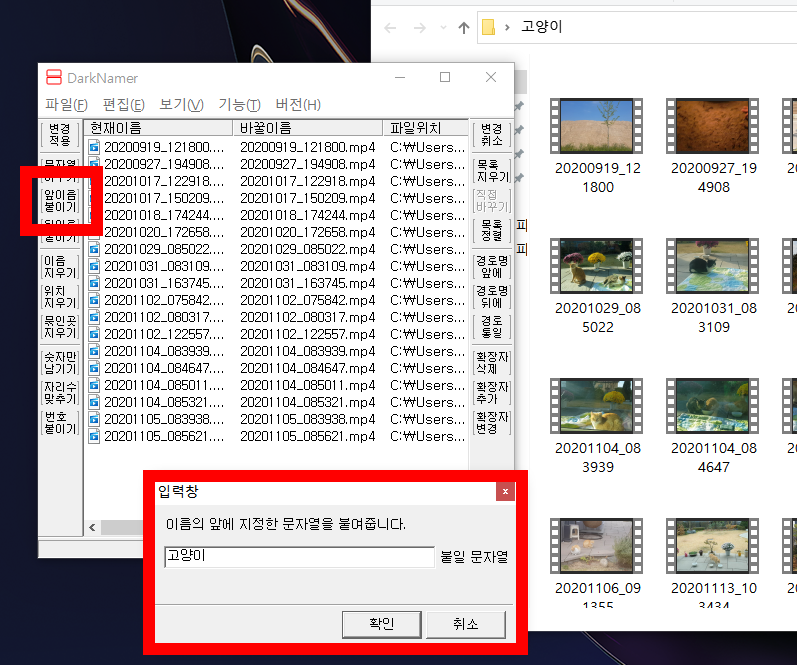797x665 pixels.
Task: Select video thumbnail 20200919_121800 in Explorer
Action: point(597,126)
